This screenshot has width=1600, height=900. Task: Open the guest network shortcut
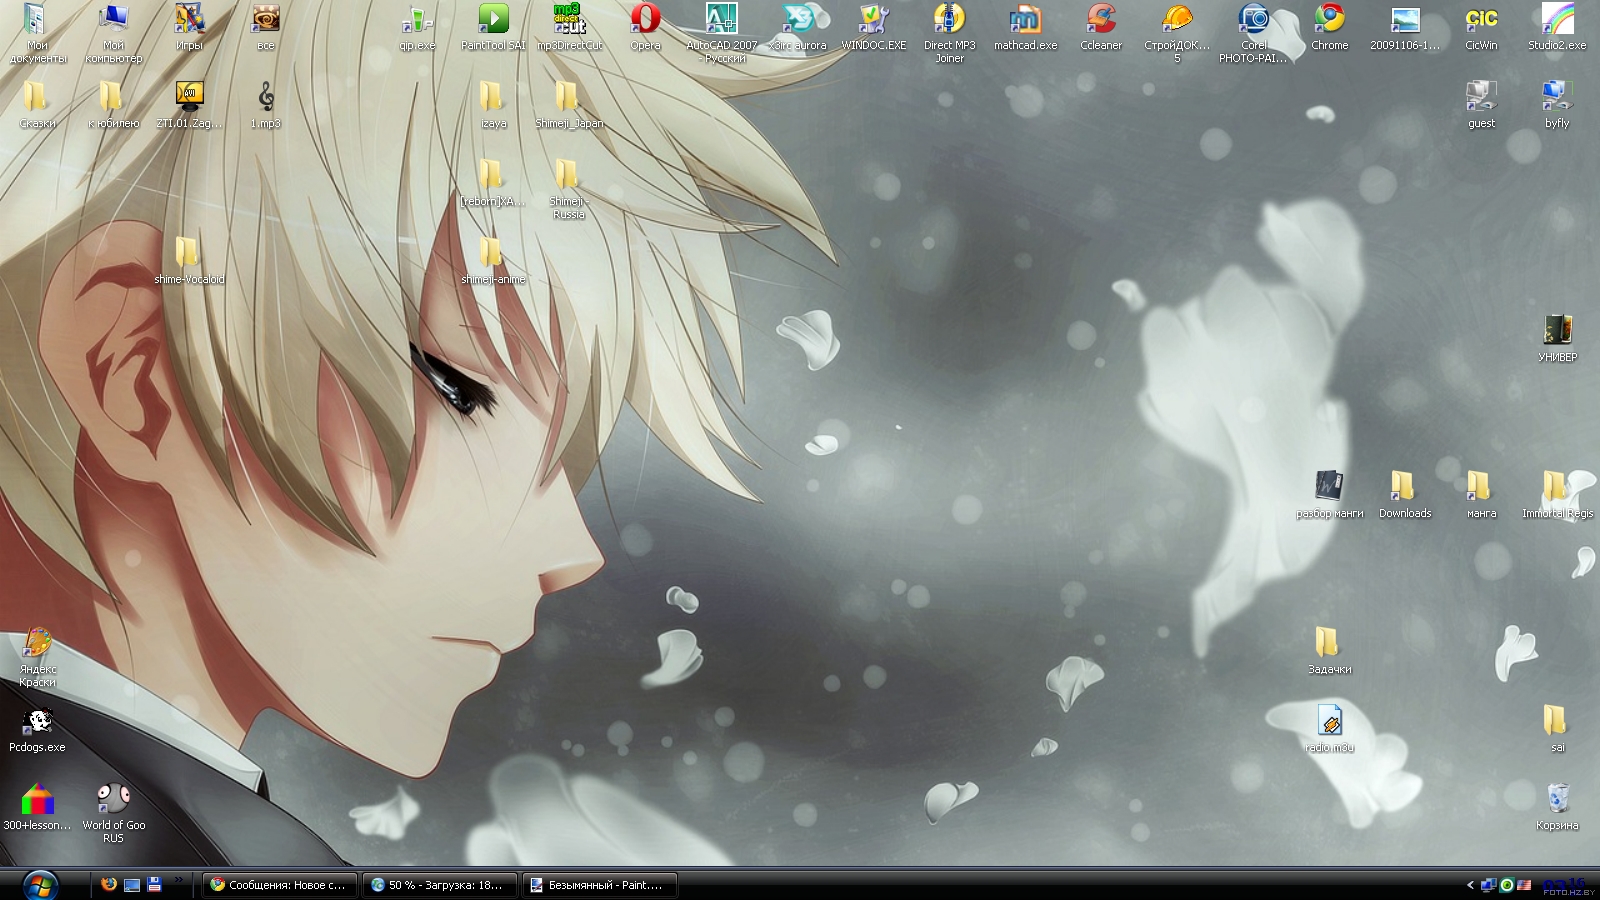1481,105
